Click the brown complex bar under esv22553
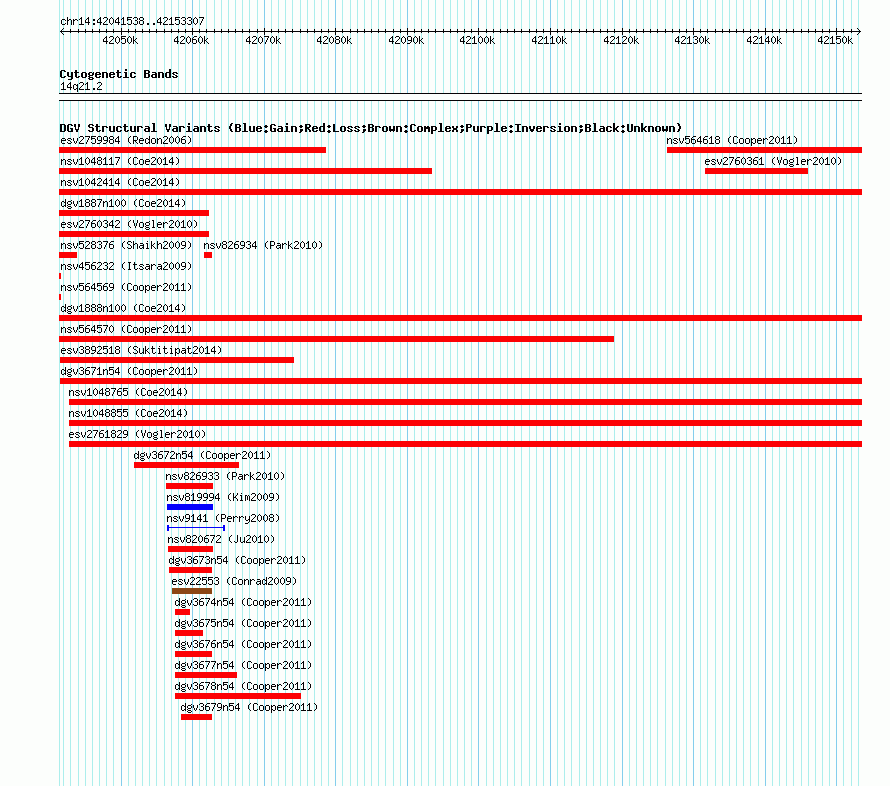 (x=192, y=591)
